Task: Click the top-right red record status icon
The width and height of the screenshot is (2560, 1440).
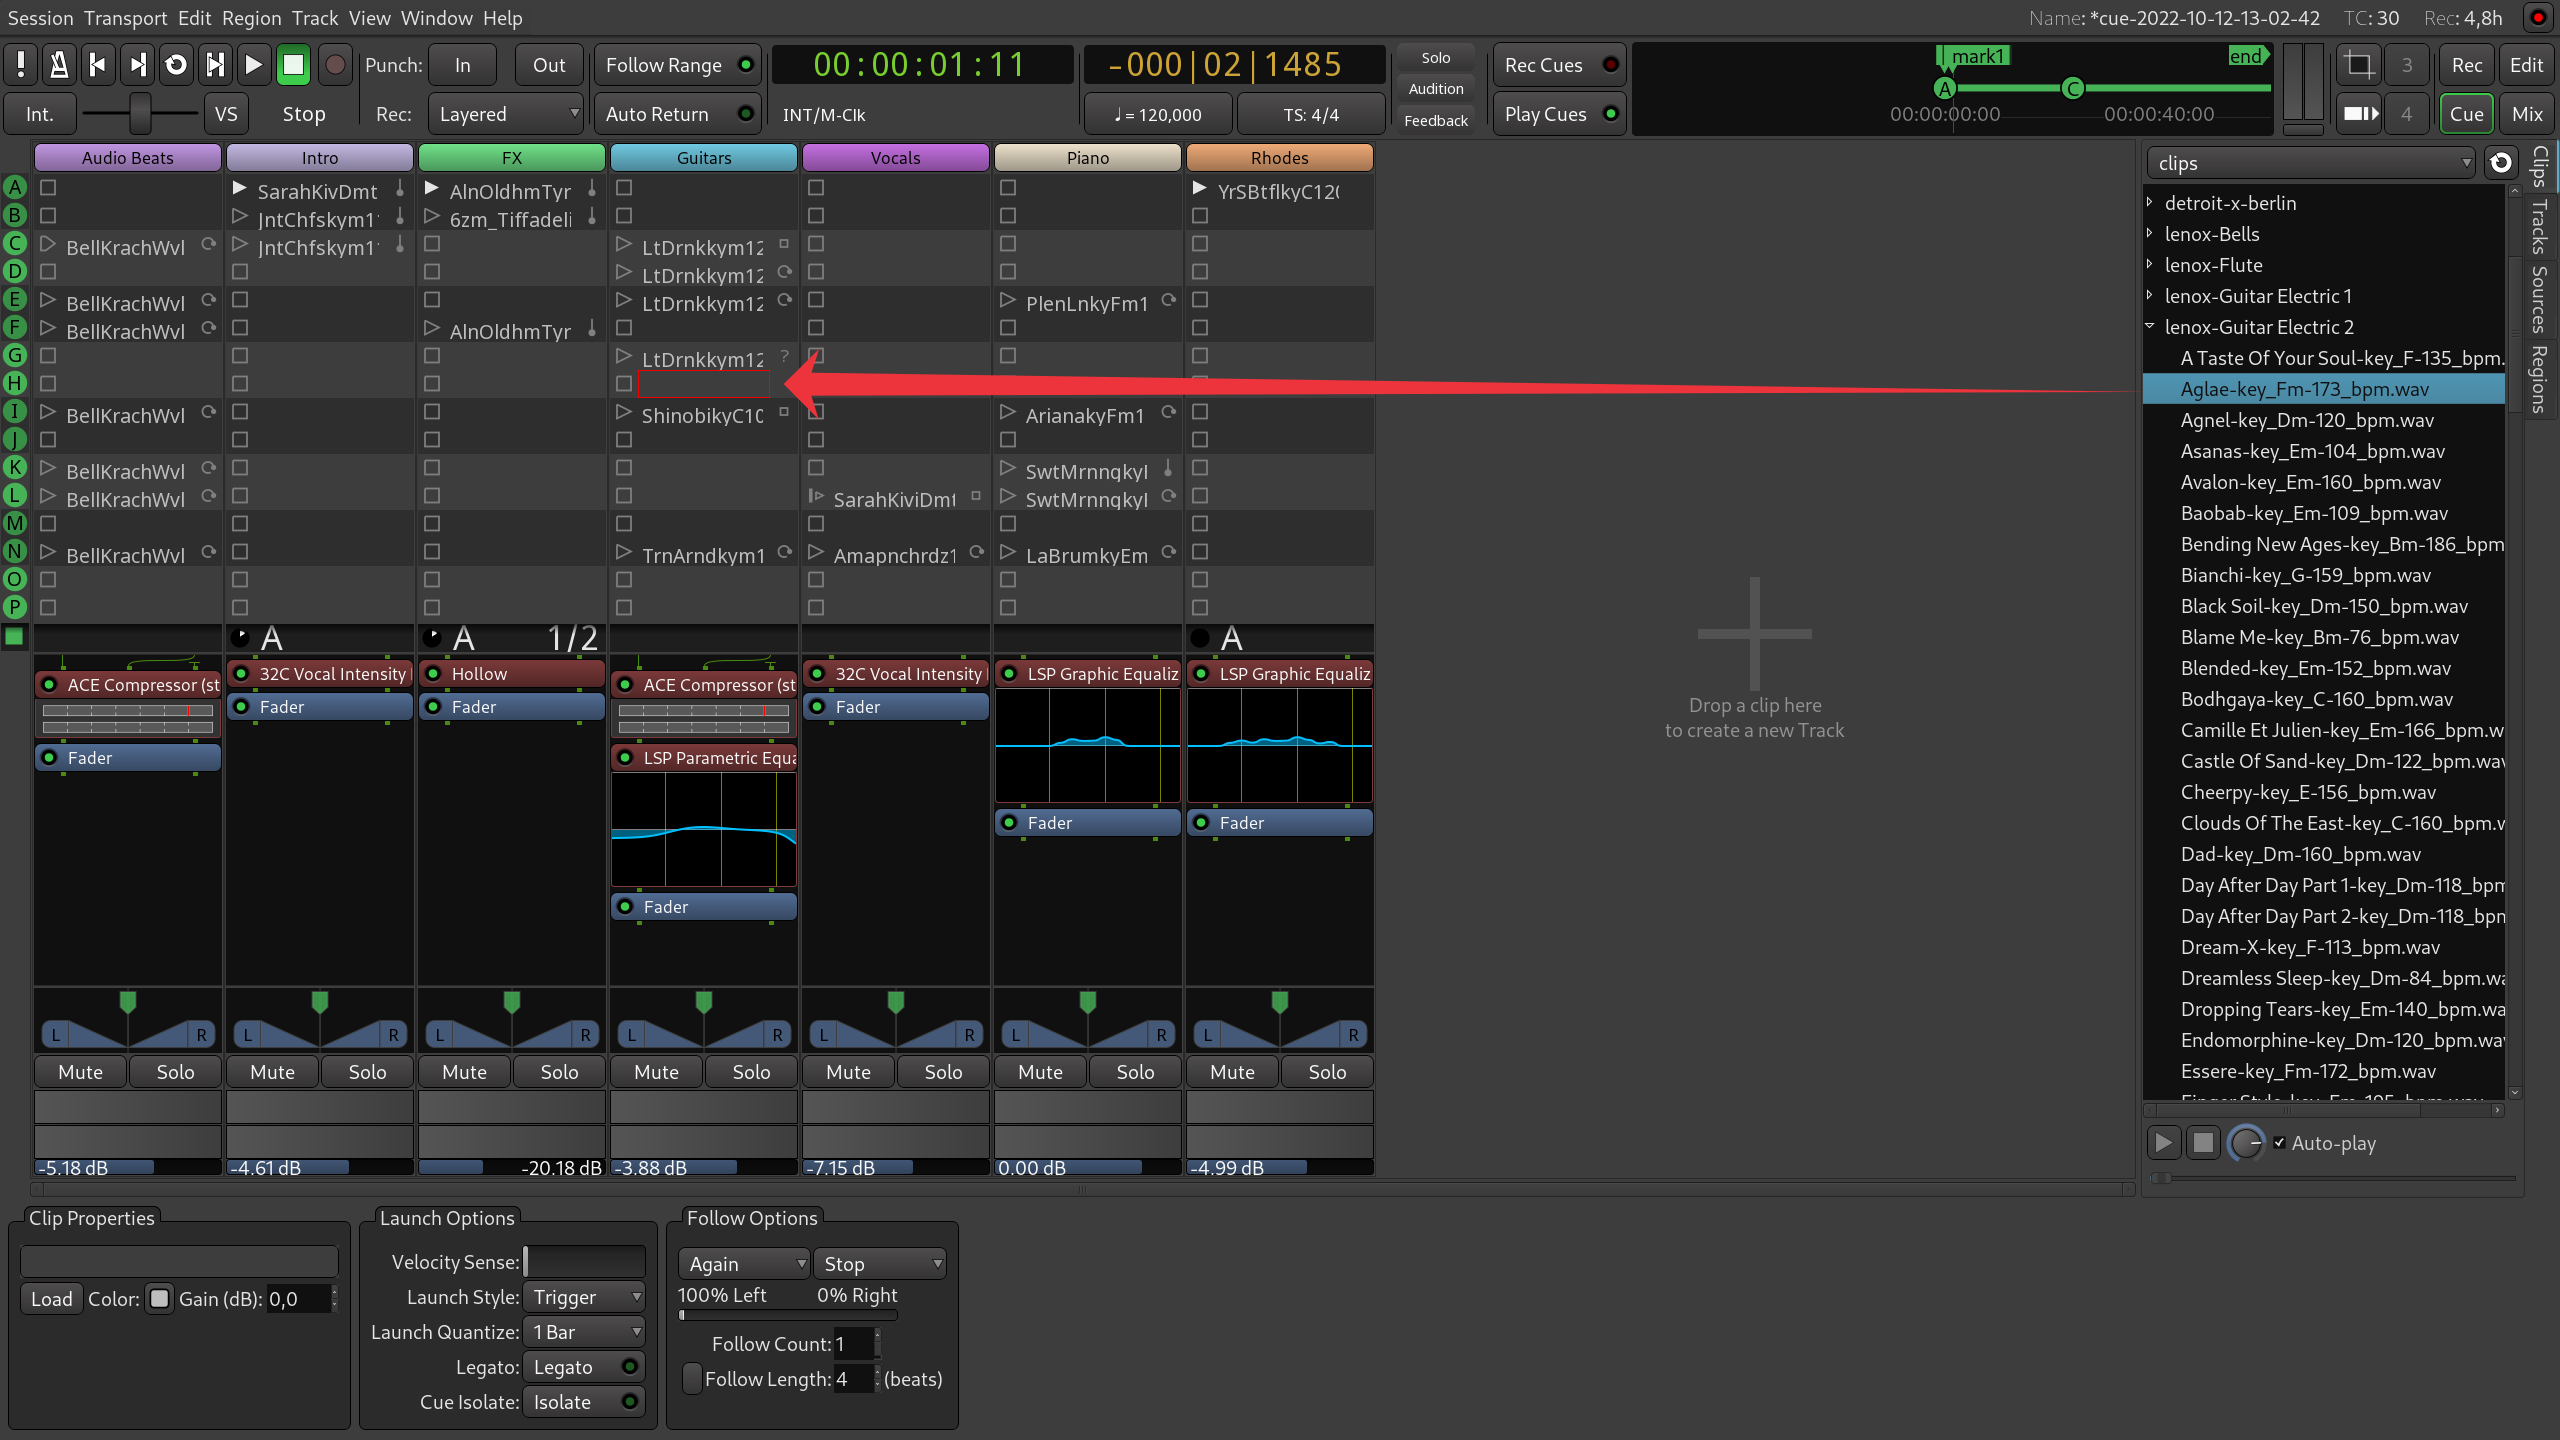Action: pyautogui.click(x=2538, y=18)
